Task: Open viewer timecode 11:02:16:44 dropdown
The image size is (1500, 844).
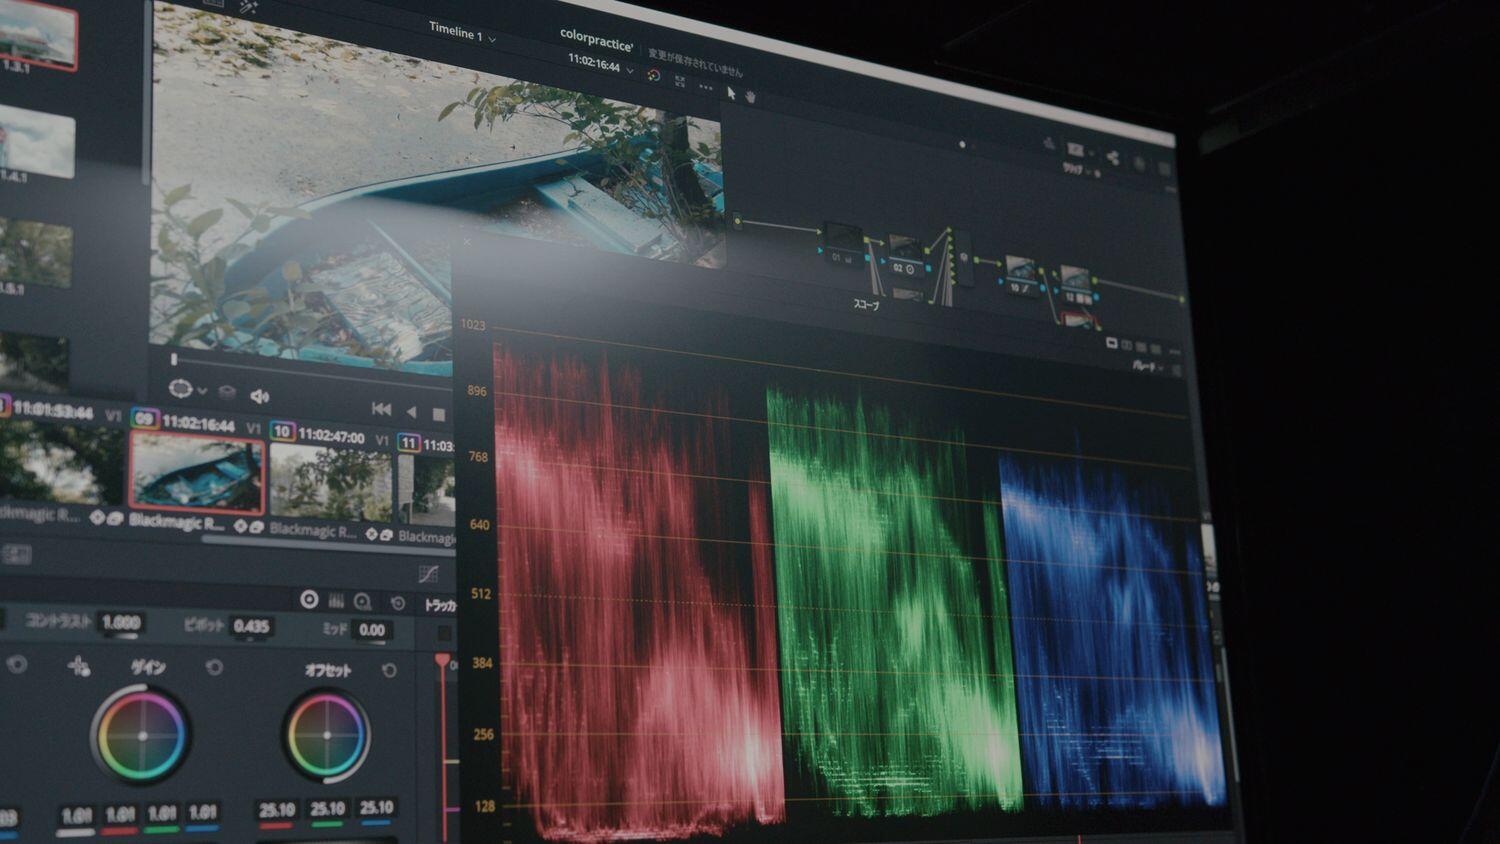Action: (x=601, y=64)
